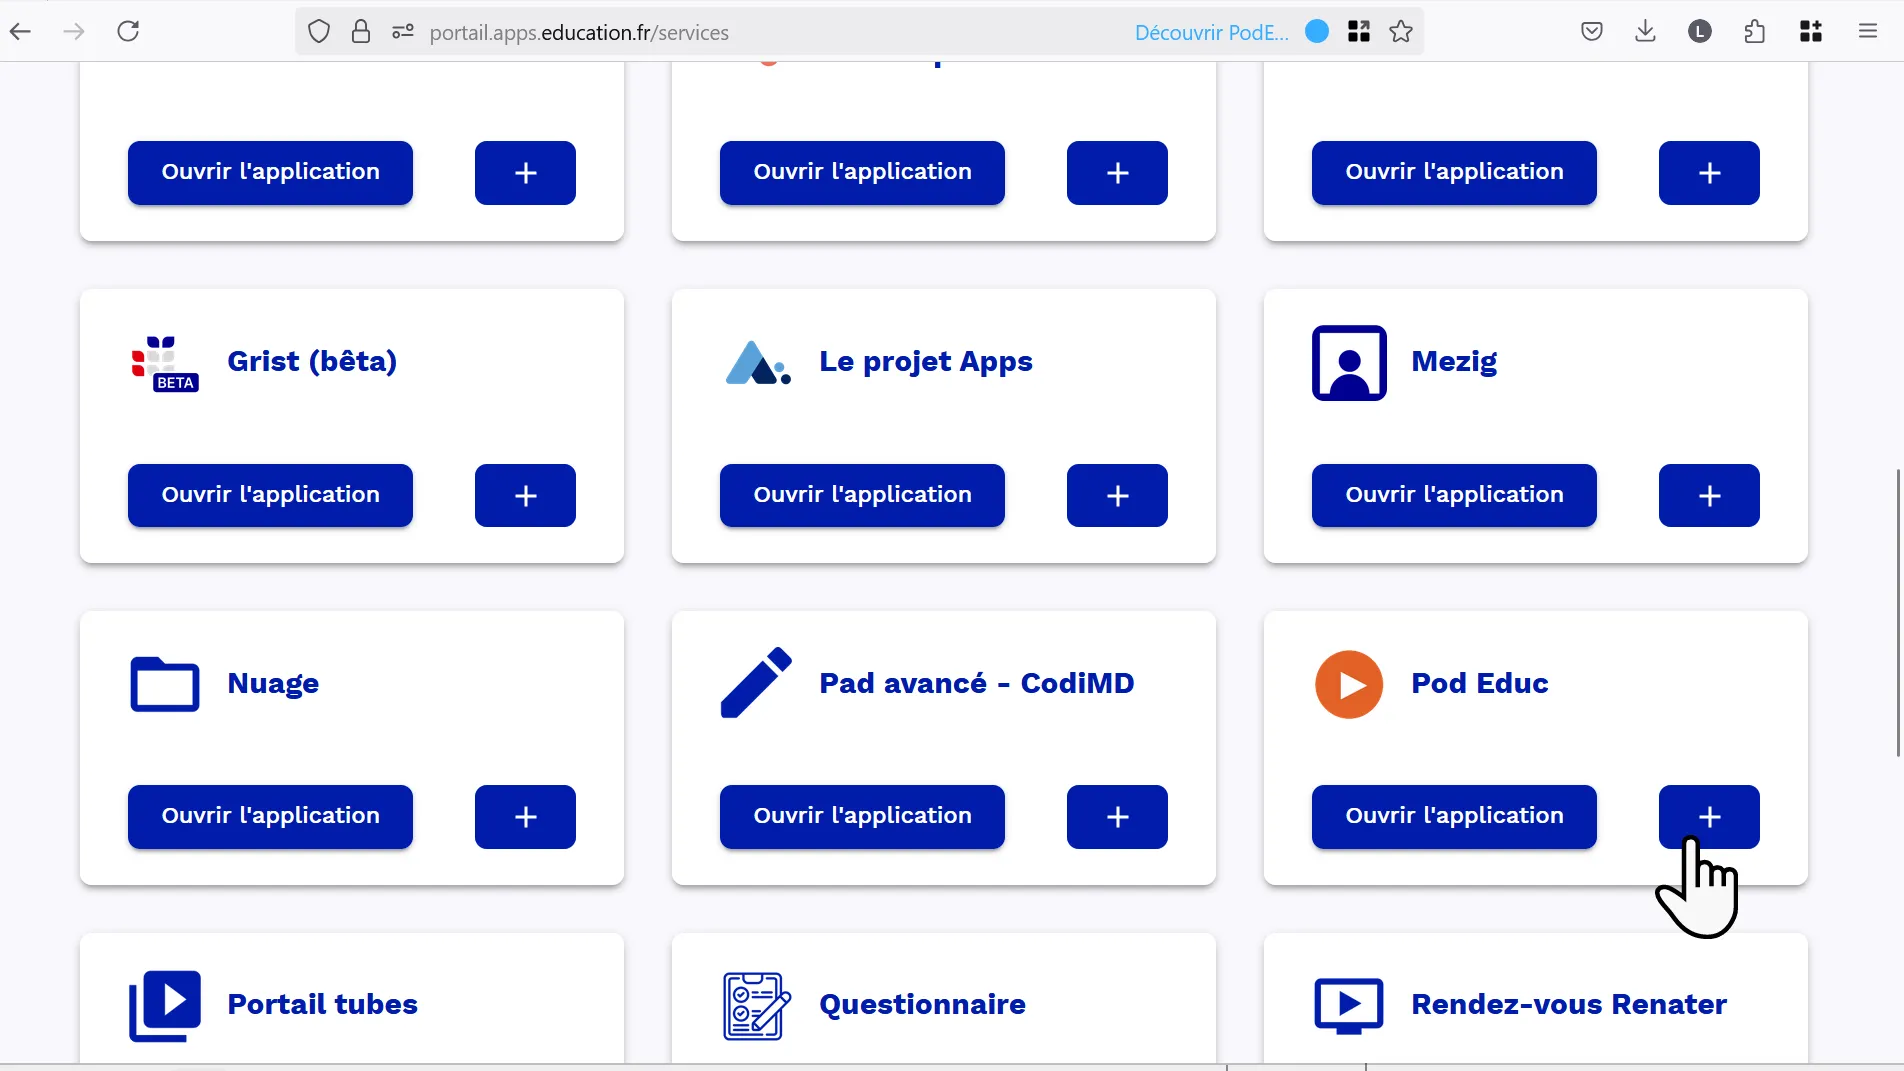Image resolution: width=1904 pixels, height=1071 pixels.
Task: Click the blue circle icon in address bar
Action: click(1317, 32)
